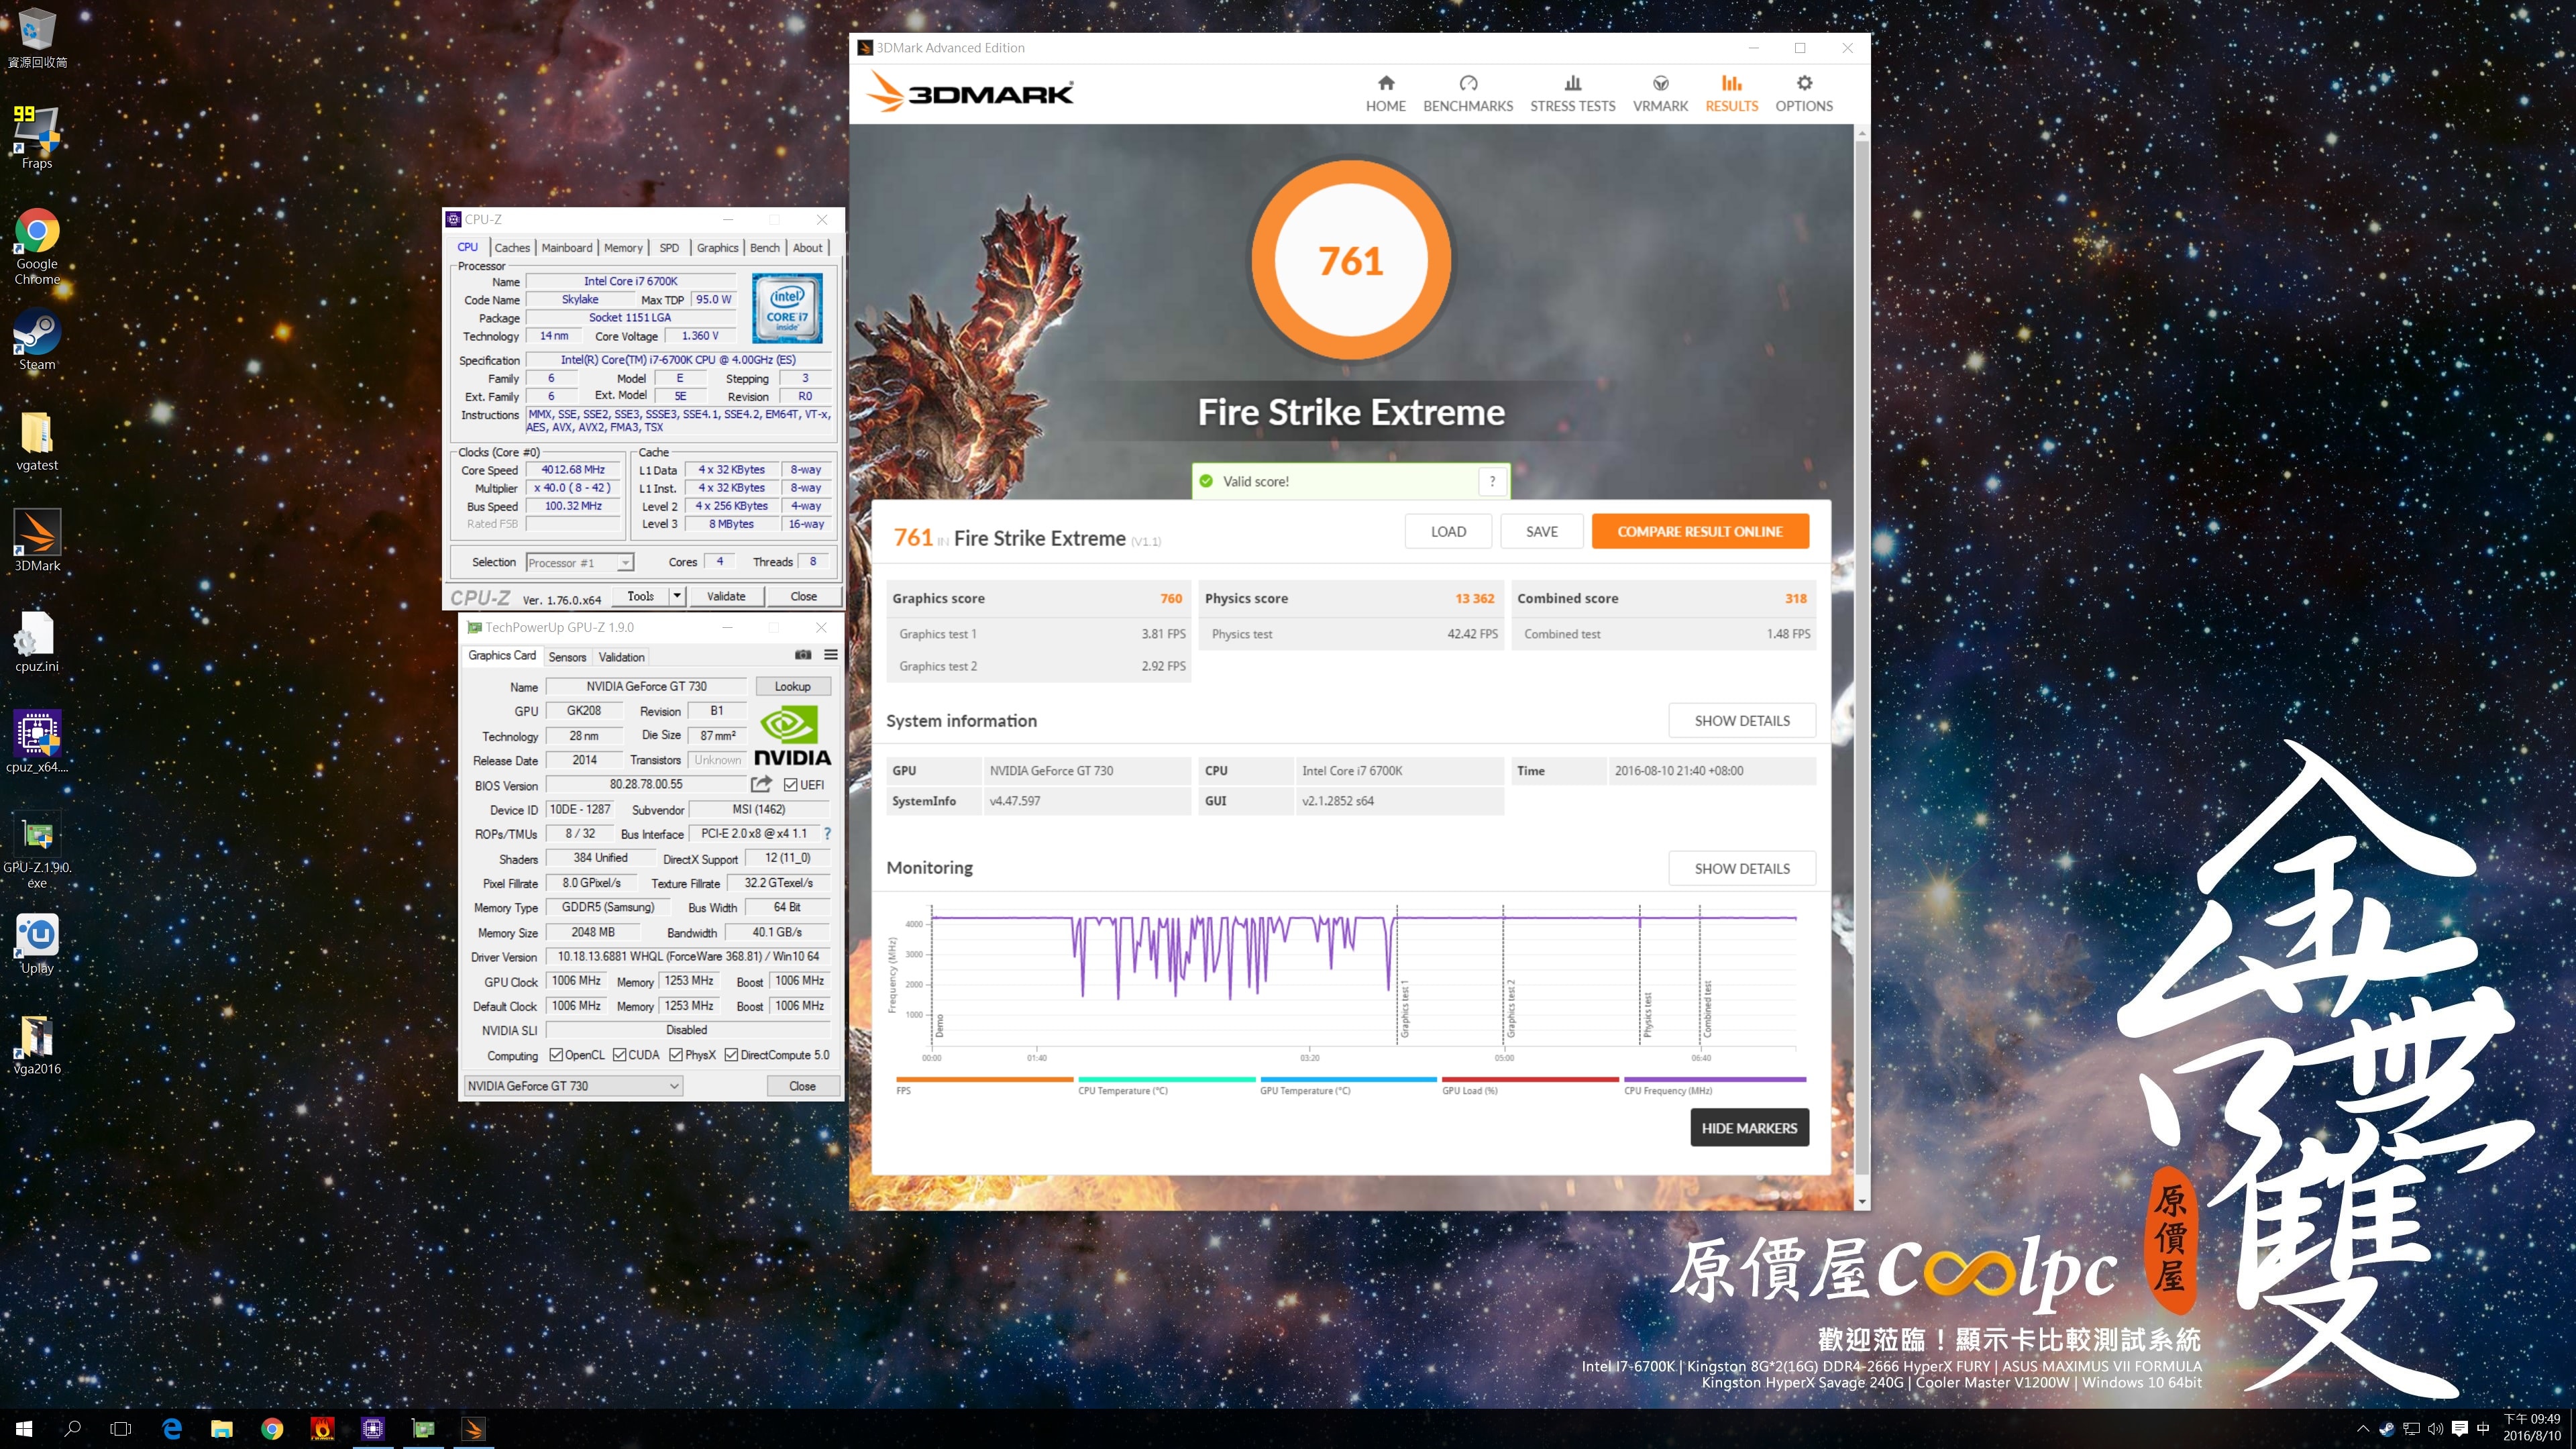Open the STRESS TESTS tab
2576x1449 pixels.
tap(1573, 93)
